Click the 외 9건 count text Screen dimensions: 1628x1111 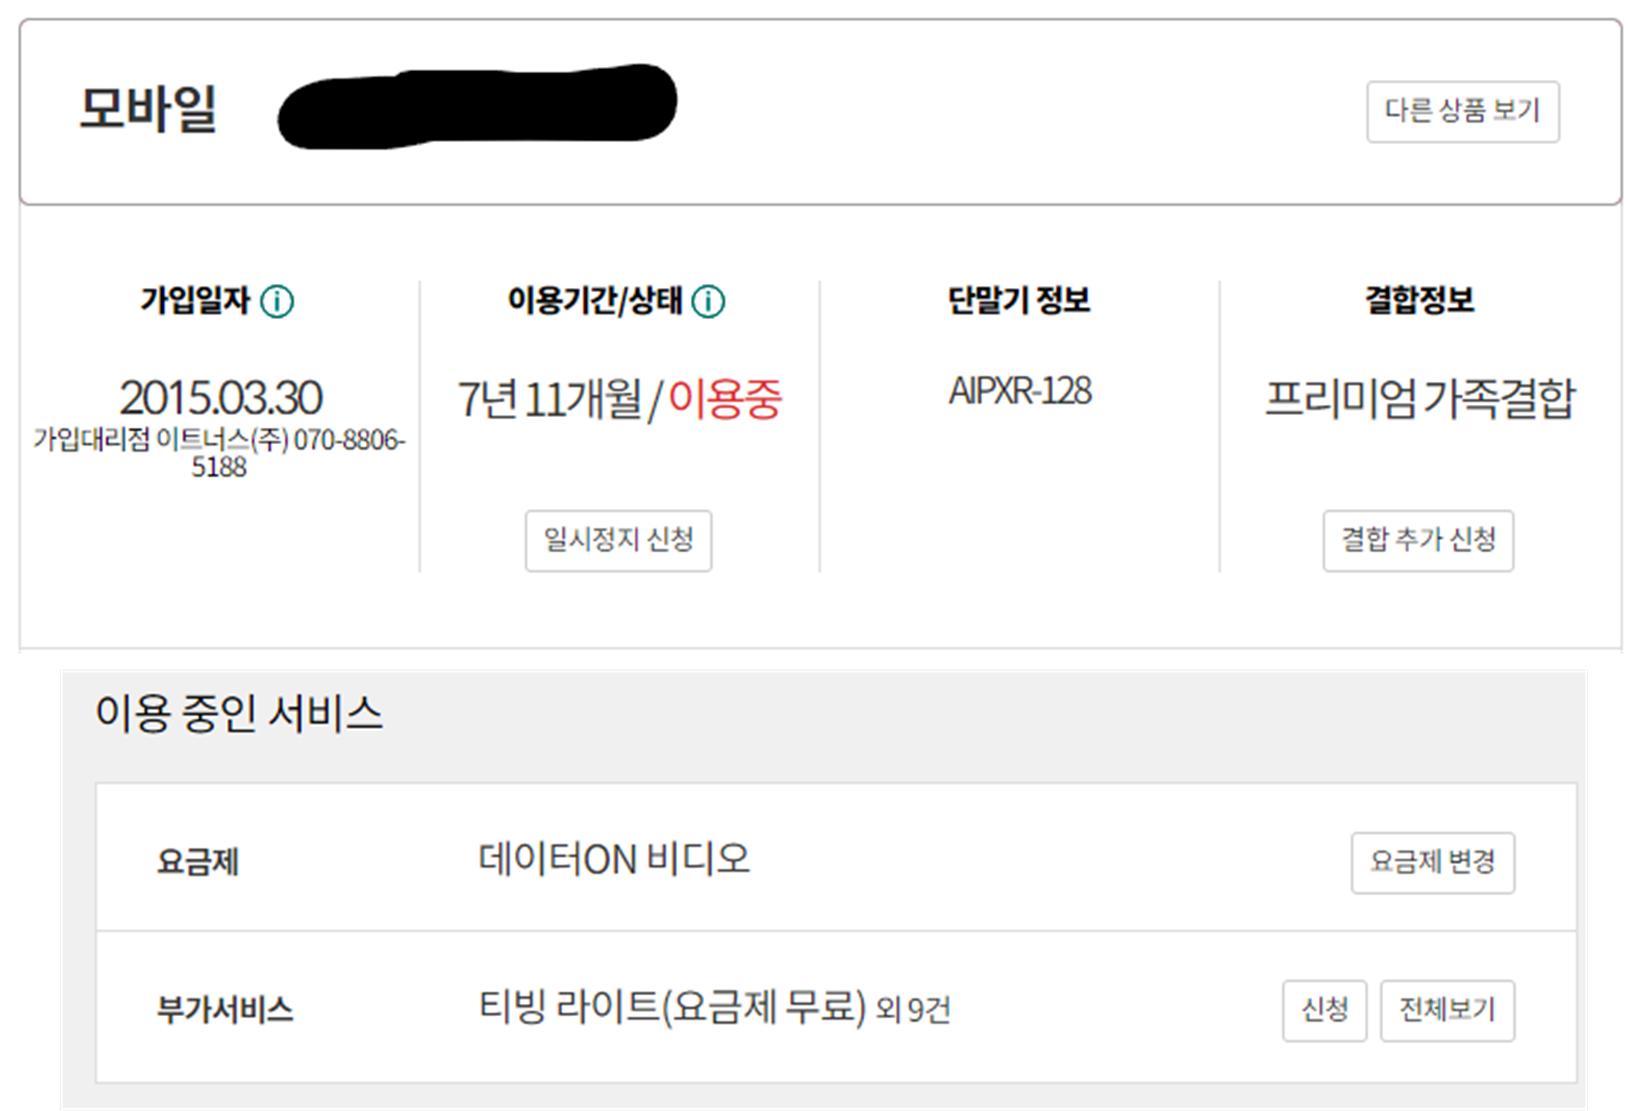[x=913, y=1010]
